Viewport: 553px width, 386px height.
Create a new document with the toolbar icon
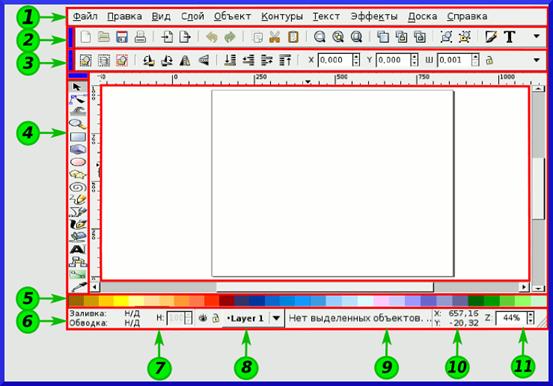(x=86, y=37)
